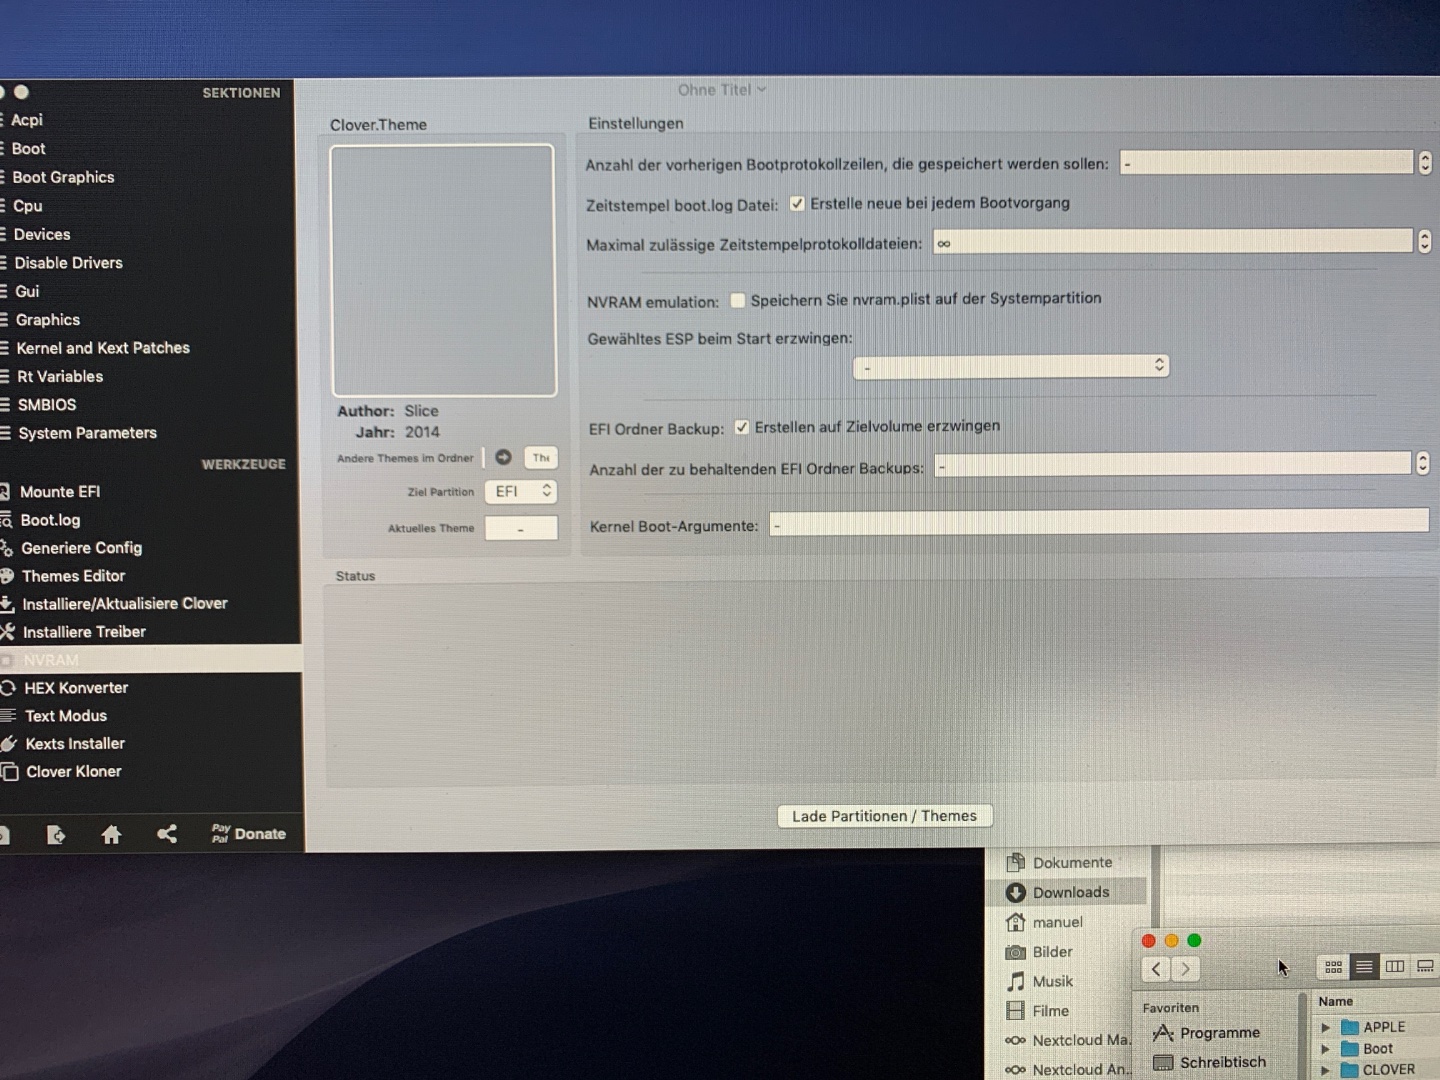Open the SMBIOS section

[x=47, y=405]
